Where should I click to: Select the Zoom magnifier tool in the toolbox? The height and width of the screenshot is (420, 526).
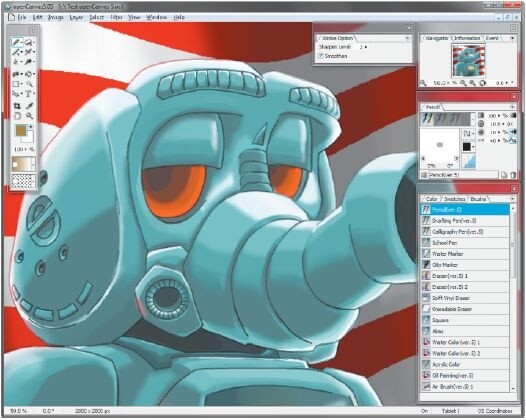pos(29,116)
